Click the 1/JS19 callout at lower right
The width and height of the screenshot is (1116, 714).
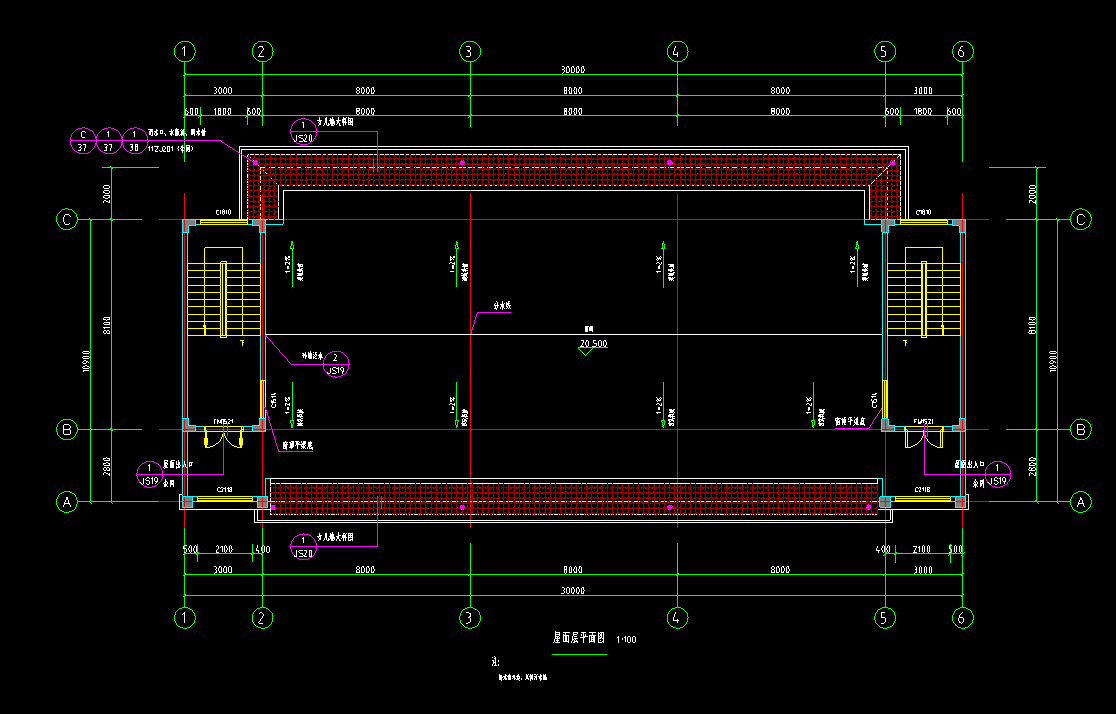pyautogui.click(x=996, y=474)
